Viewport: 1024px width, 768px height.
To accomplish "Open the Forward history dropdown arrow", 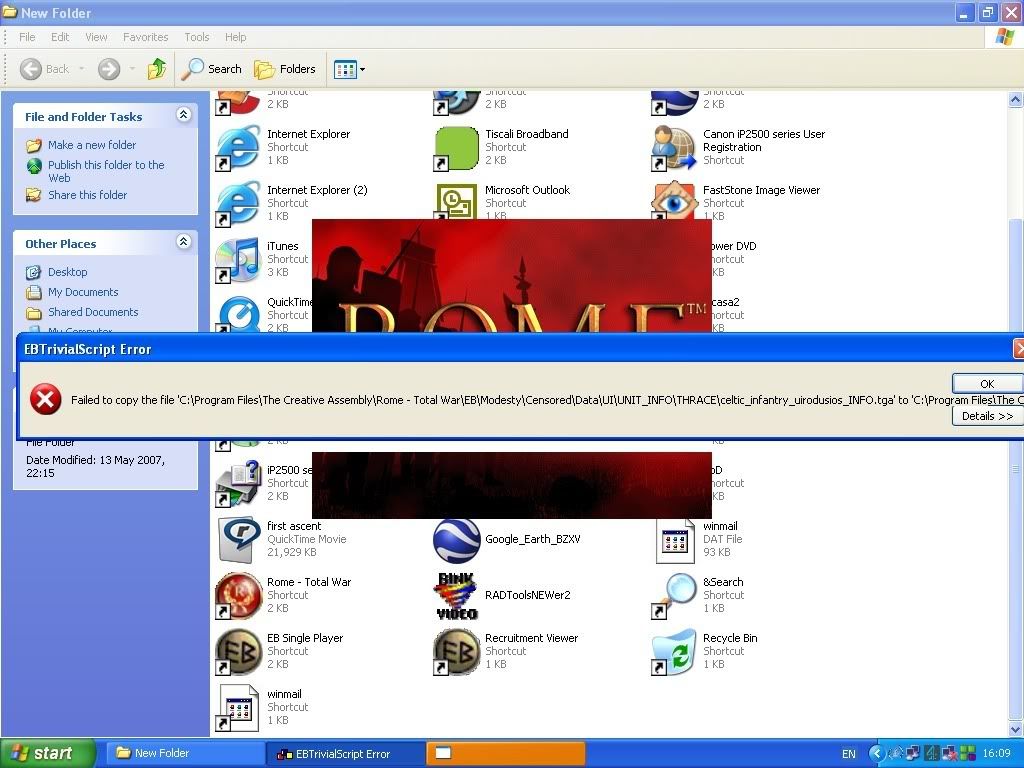I will tap(132, 69).
